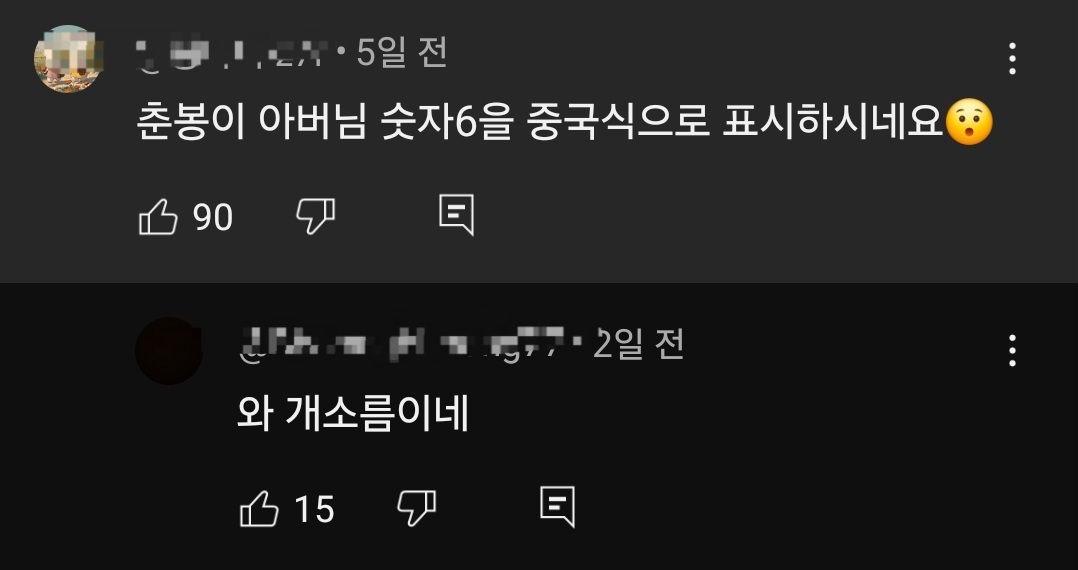This screenshot has height=570, width=1078.
Task: Click the '2일 전' timestamp
Action: (x=639, y=344)
